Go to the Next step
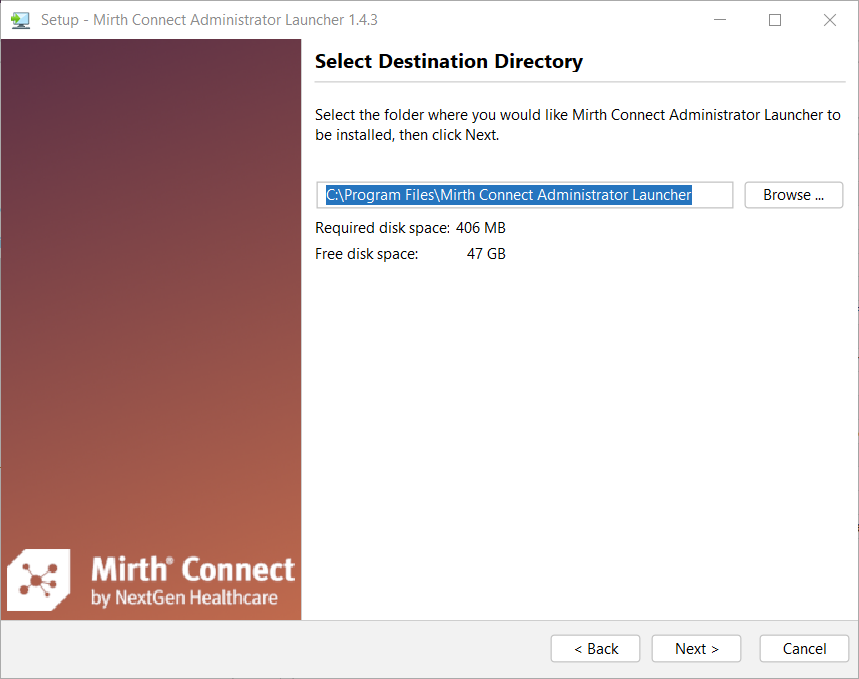The image size is (859, 679). [696, 649]
